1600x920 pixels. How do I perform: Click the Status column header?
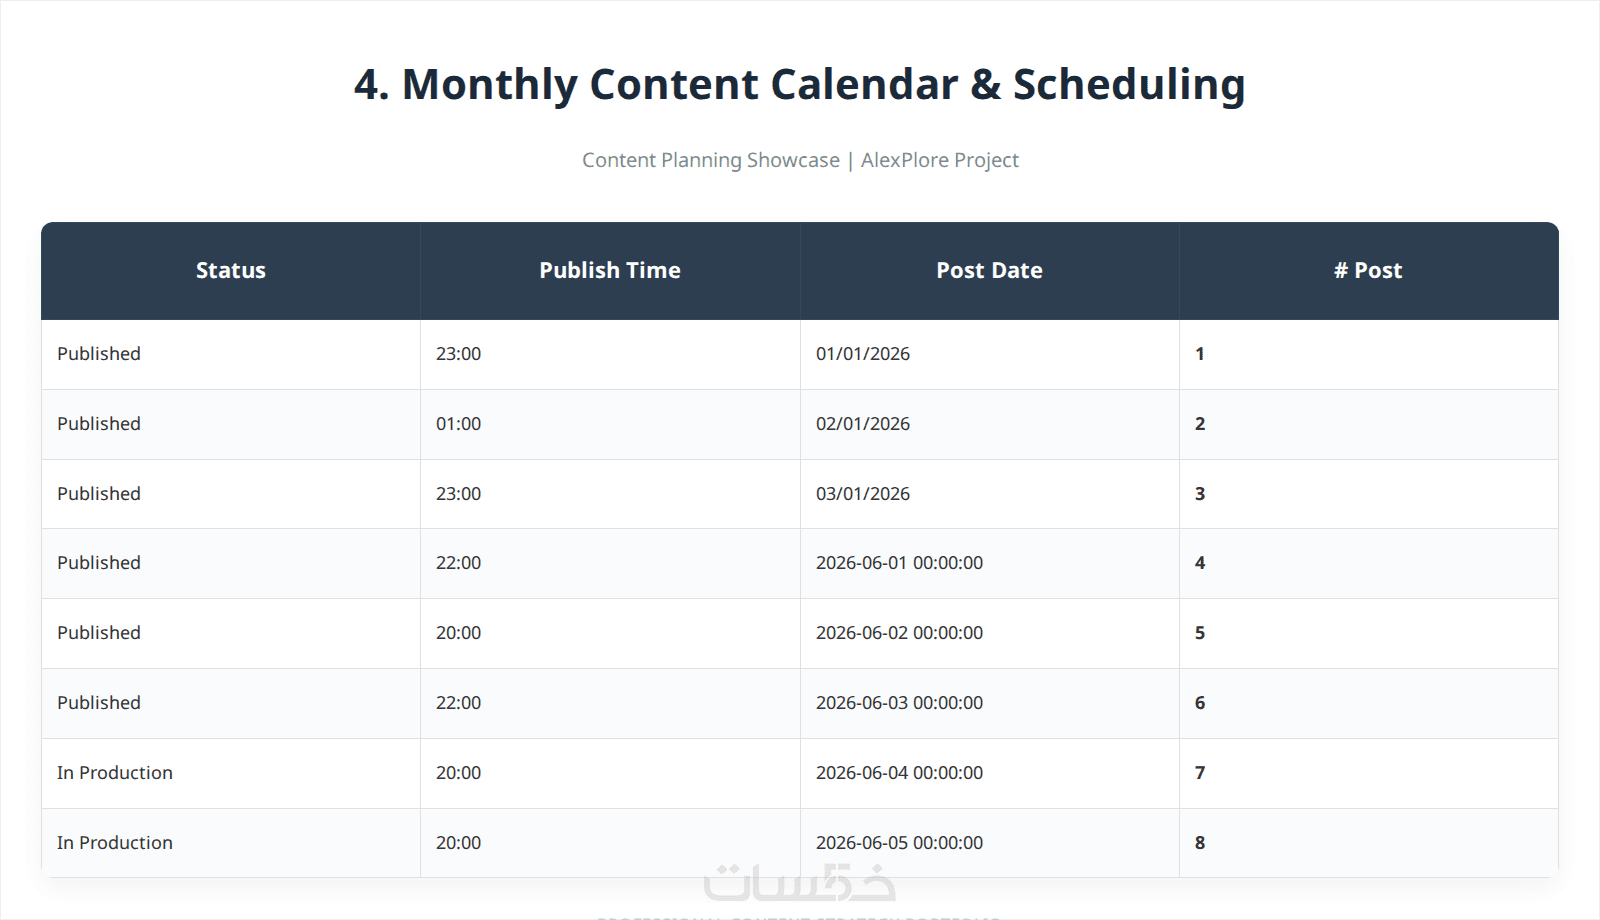click(231, 271)
